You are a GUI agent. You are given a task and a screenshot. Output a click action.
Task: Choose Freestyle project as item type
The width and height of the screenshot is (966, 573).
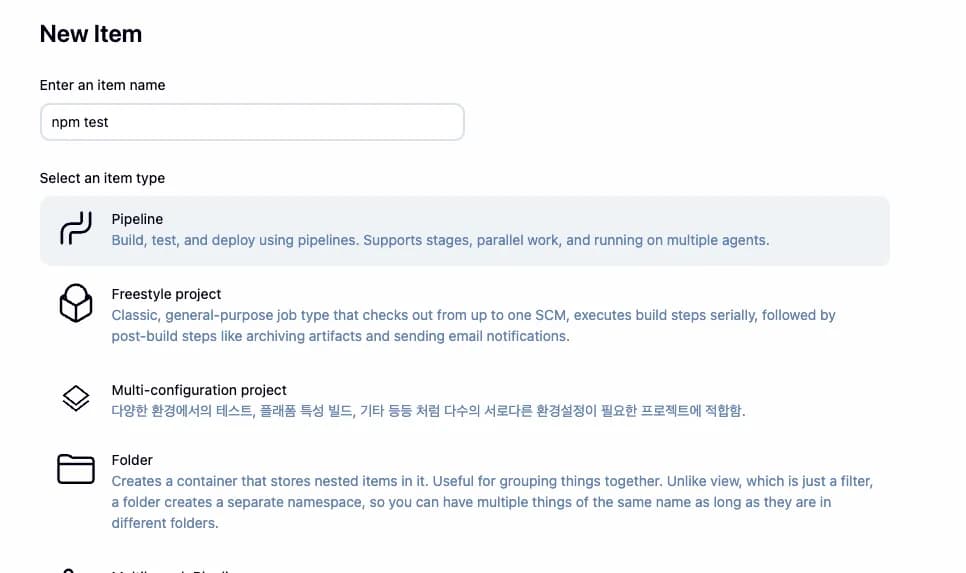point(166,294)
